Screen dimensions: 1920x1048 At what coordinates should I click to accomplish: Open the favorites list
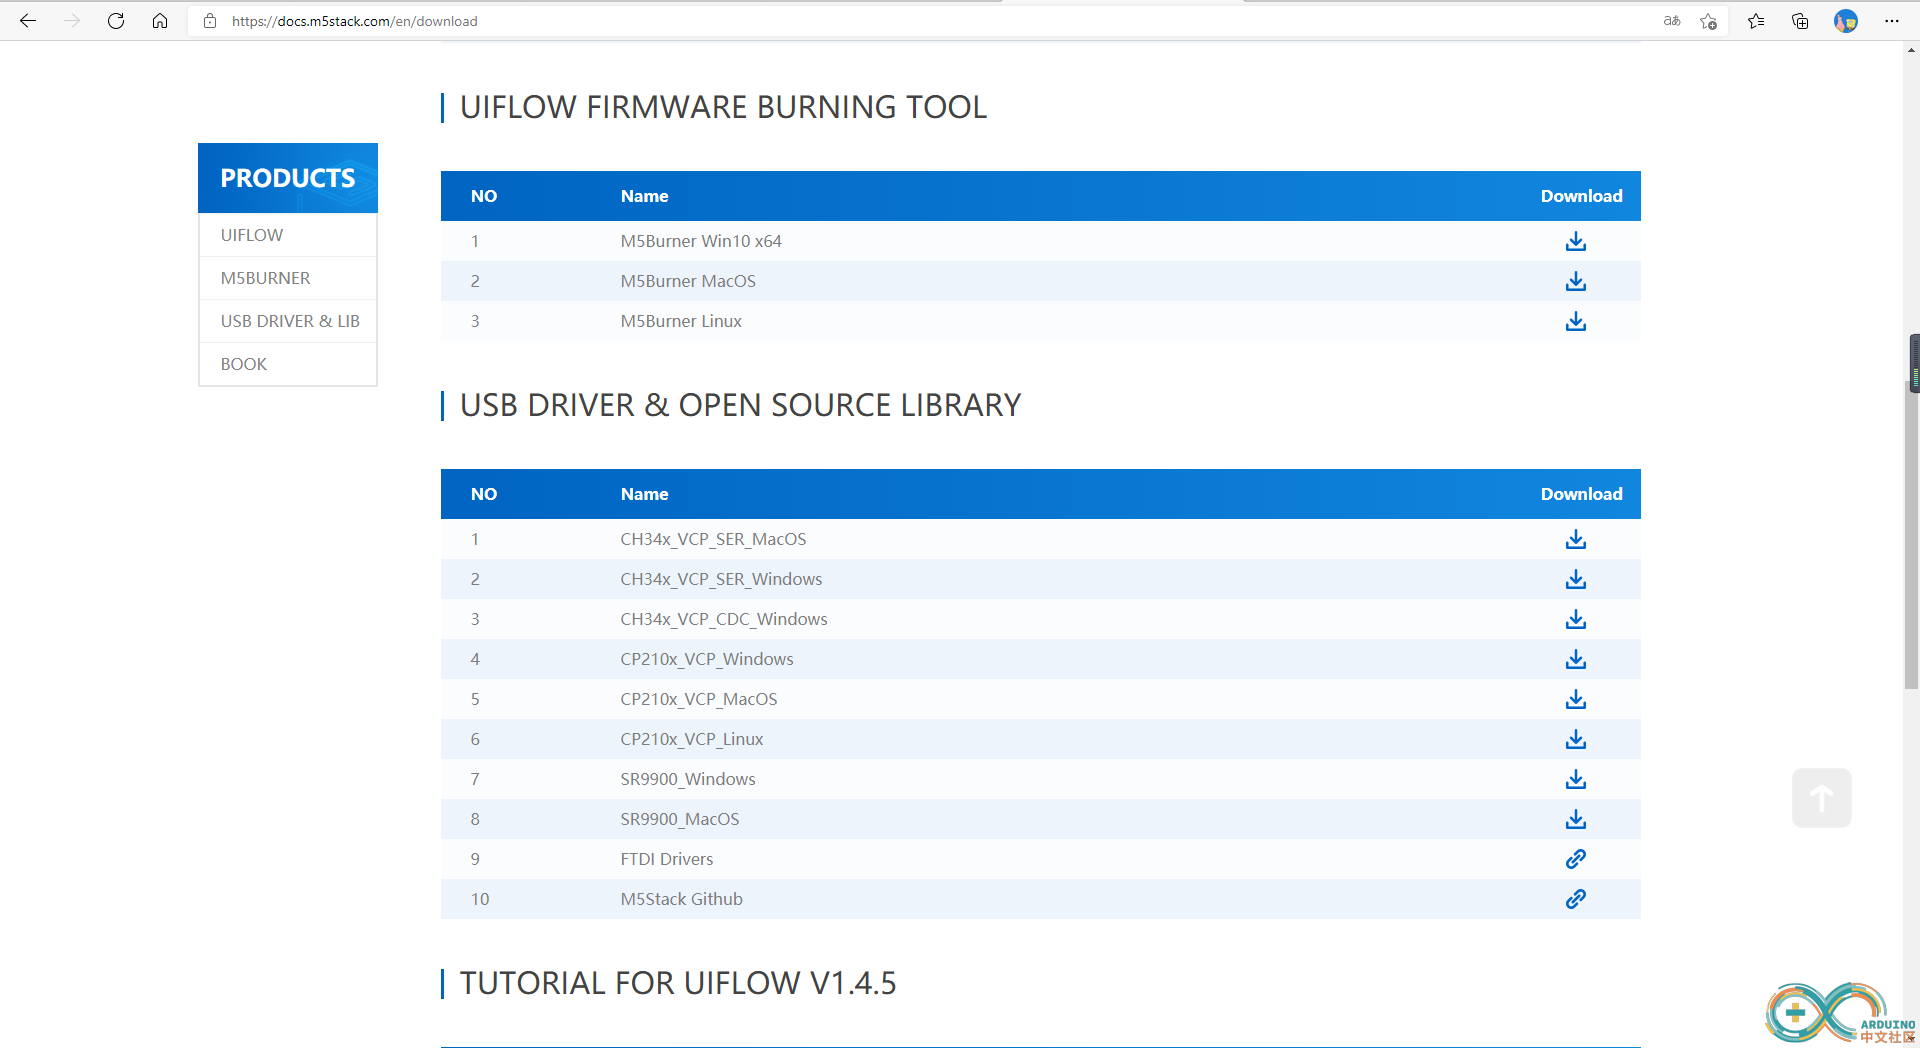tap(1756, 21)
